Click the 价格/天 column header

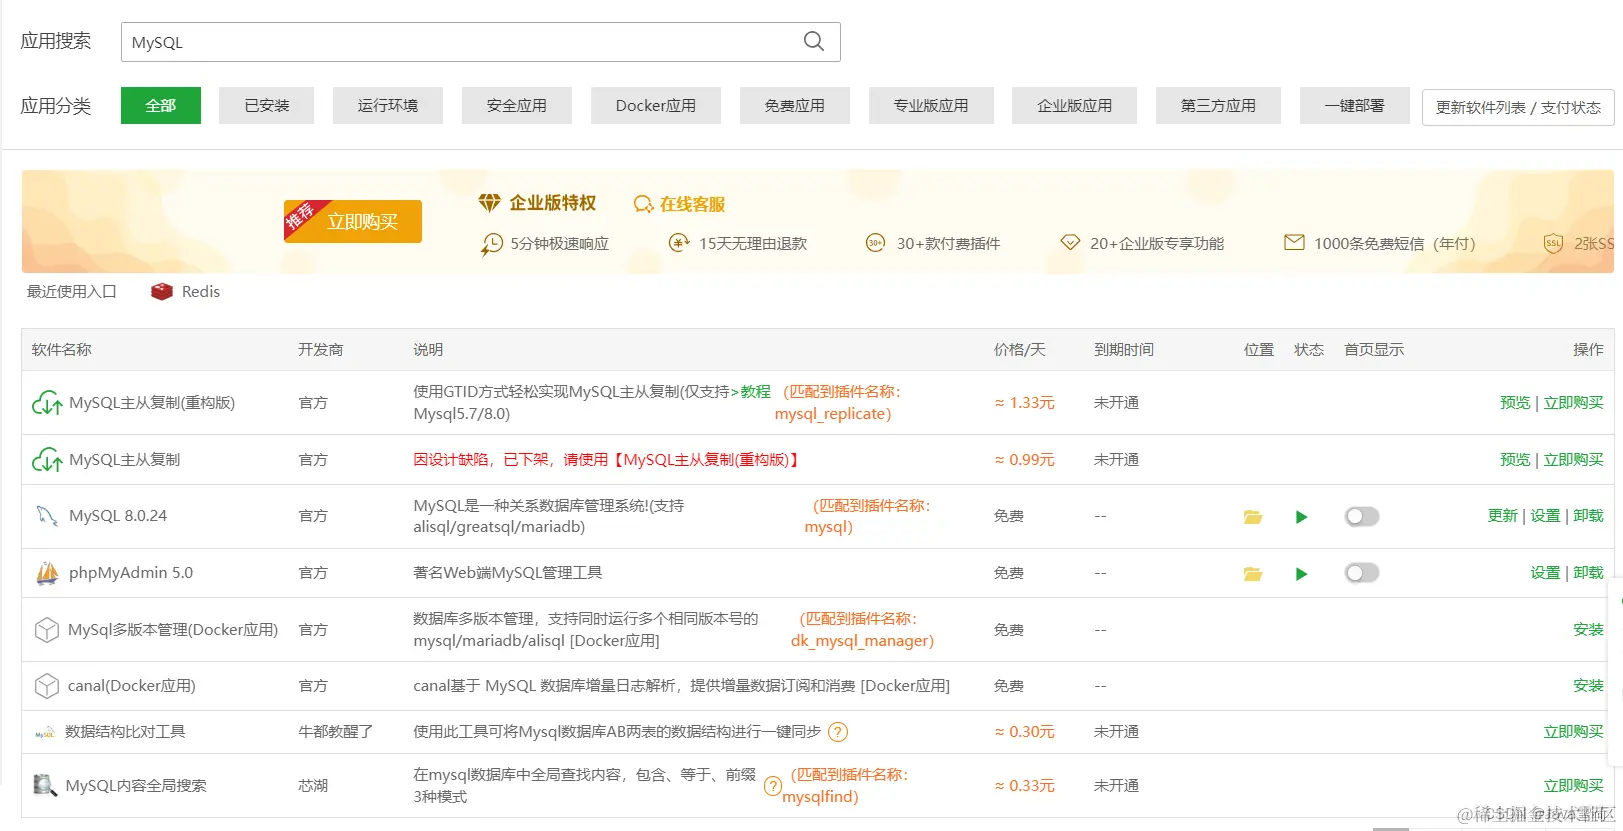pos(1019,349)
